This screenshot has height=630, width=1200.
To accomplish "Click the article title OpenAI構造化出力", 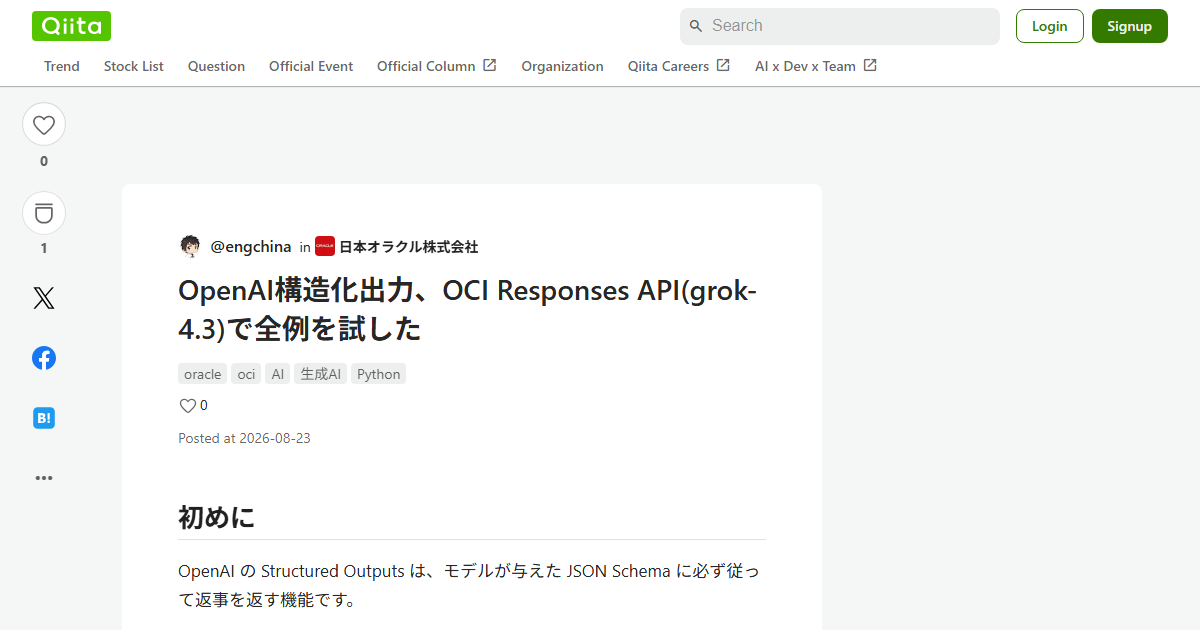I will click(468, 309).
